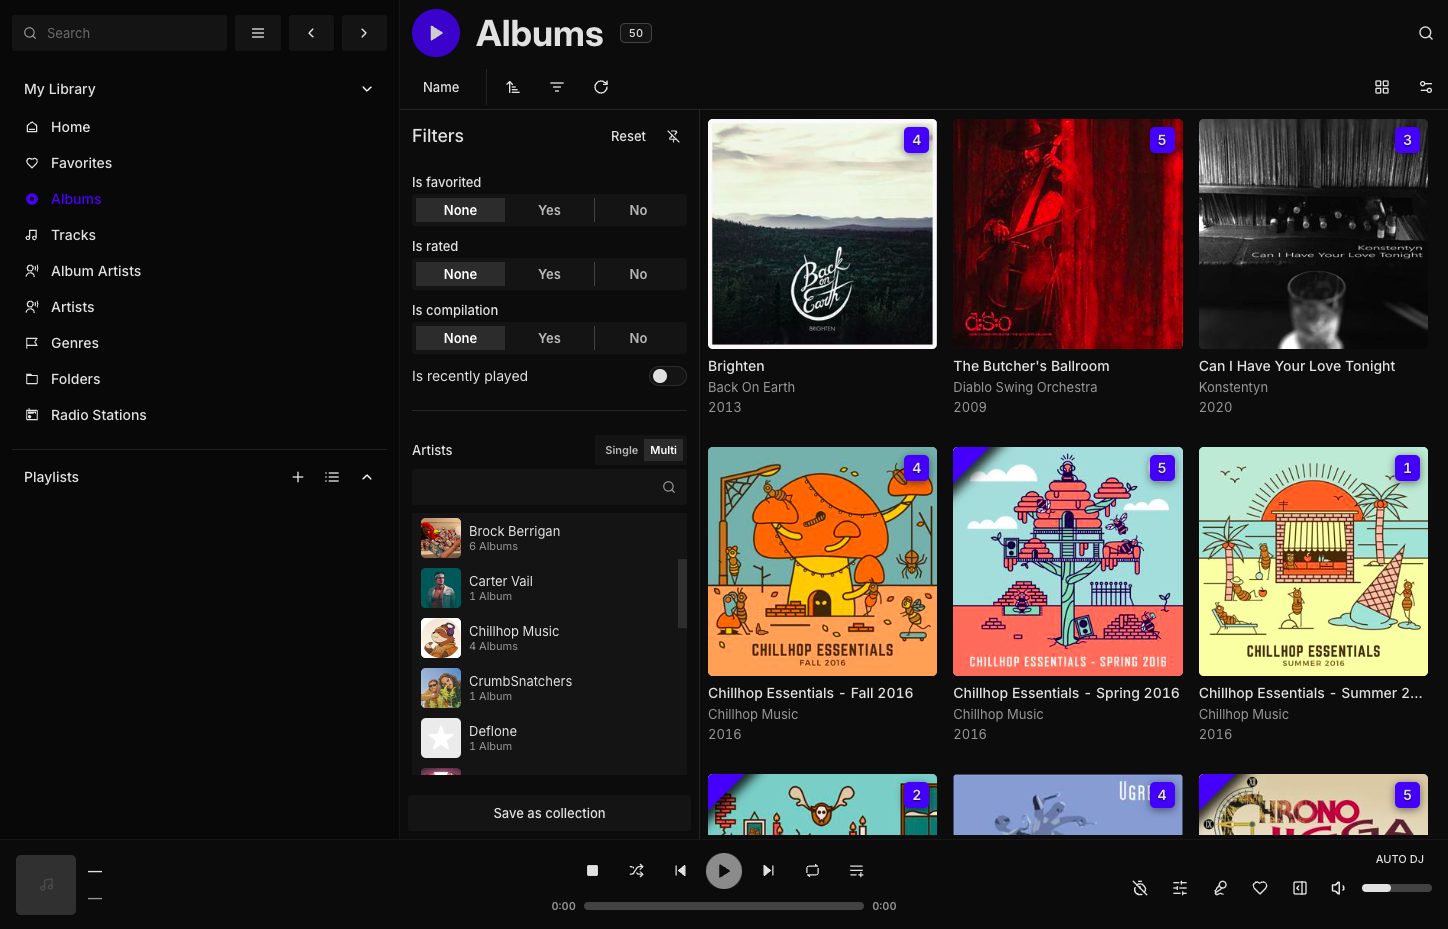
Task: Collapse the Playlists section
Action: 367,477
